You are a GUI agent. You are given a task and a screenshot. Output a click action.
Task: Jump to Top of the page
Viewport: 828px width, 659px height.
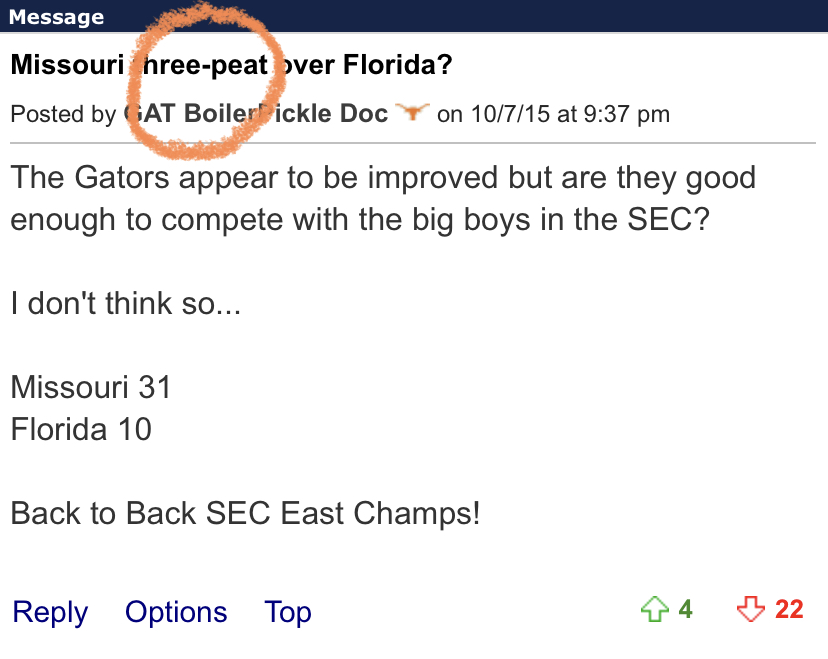(288, 612)
